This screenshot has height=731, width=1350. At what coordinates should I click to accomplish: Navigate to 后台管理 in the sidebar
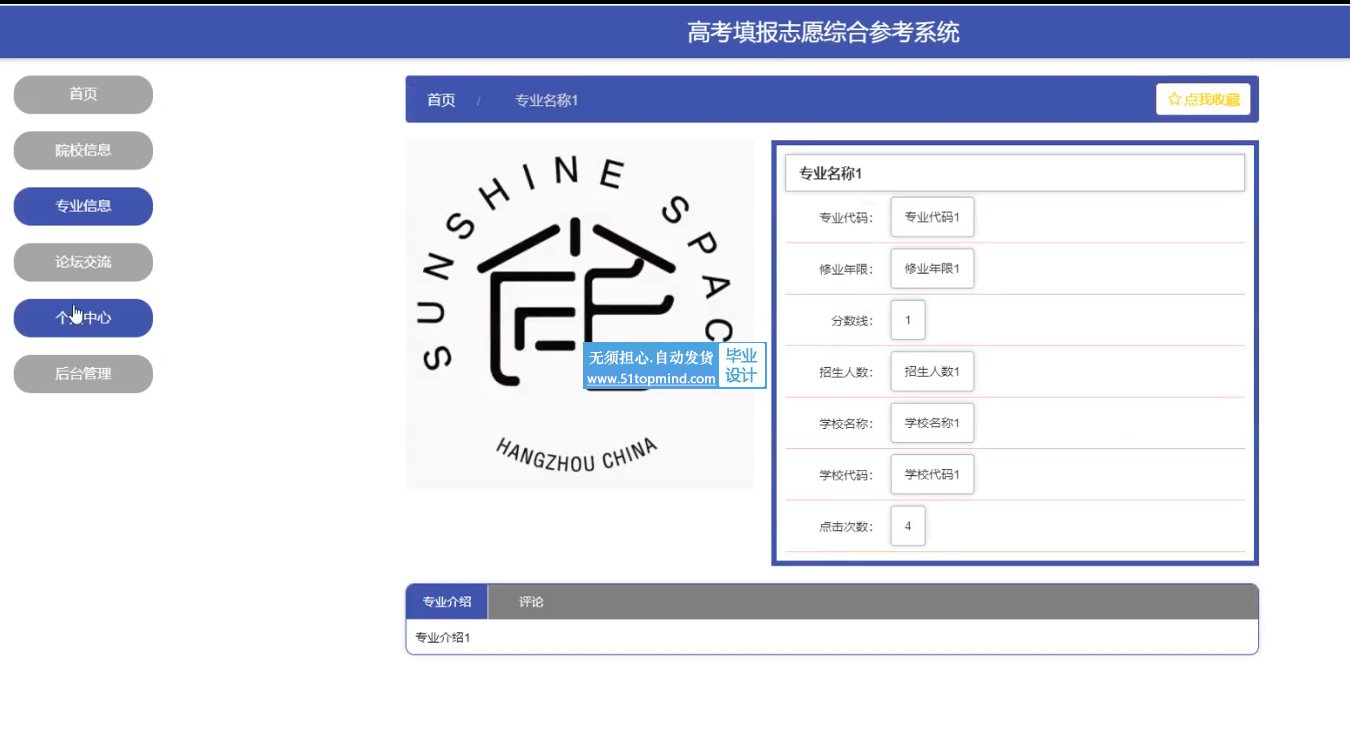coord(83,374)
